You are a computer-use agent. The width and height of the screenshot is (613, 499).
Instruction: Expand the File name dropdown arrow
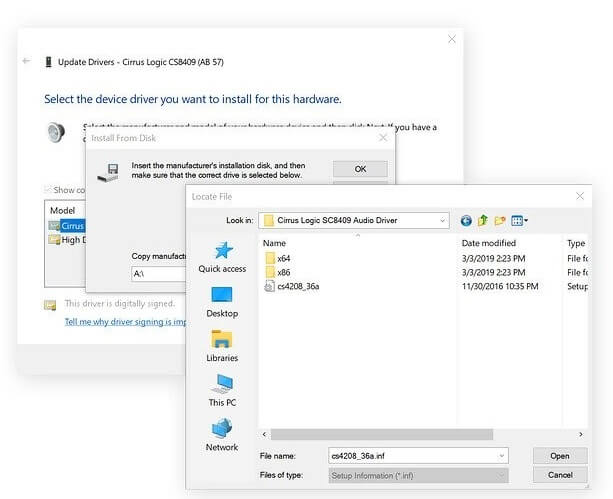(501, 456)
